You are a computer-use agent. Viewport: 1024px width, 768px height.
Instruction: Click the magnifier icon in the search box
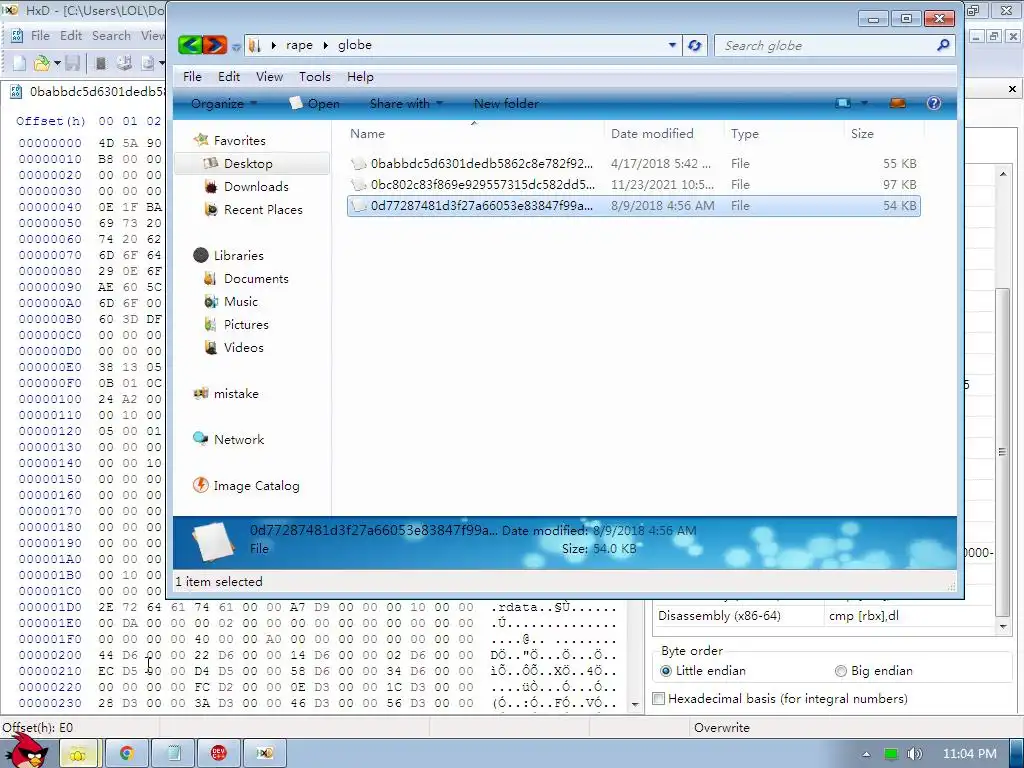[943, 45]
